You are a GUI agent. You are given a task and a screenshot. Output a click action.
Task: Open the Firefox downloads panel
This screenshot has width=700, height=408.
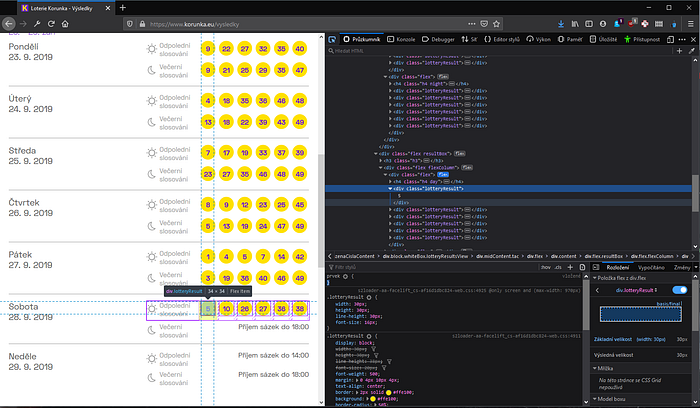tap(561, 22)
